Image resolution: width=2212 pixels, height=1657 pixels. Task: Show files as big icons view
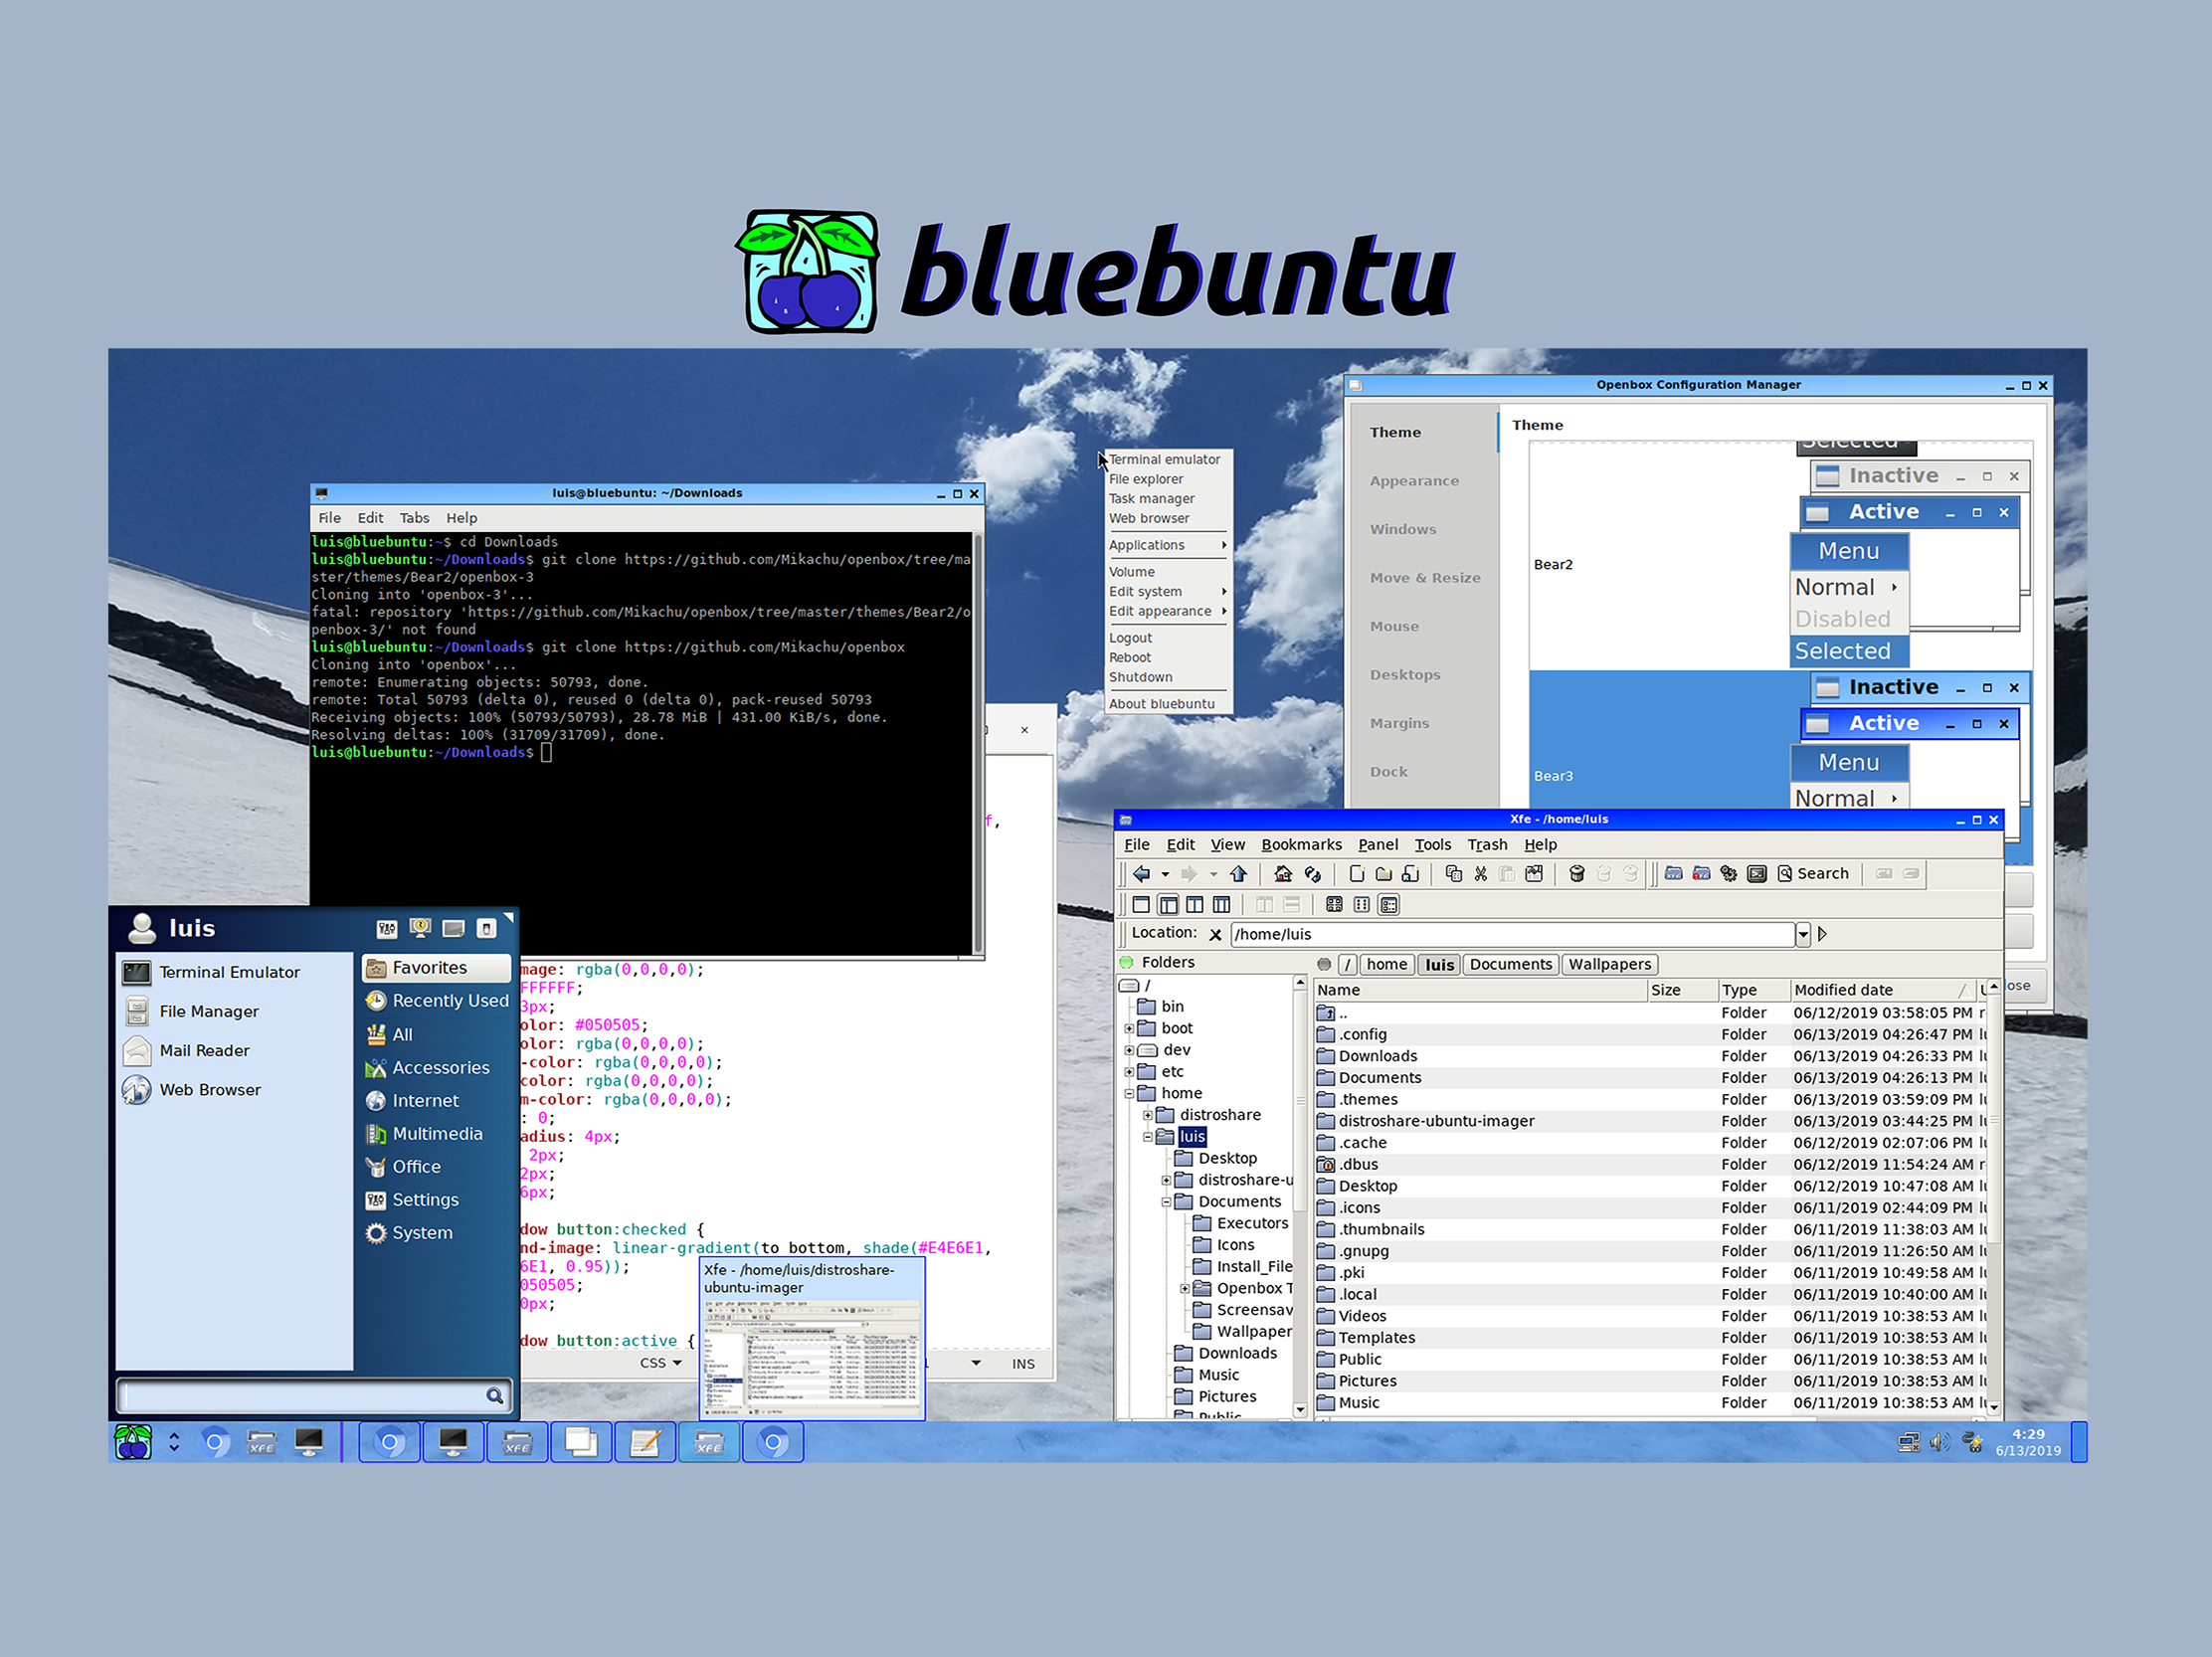(1334, 905)
